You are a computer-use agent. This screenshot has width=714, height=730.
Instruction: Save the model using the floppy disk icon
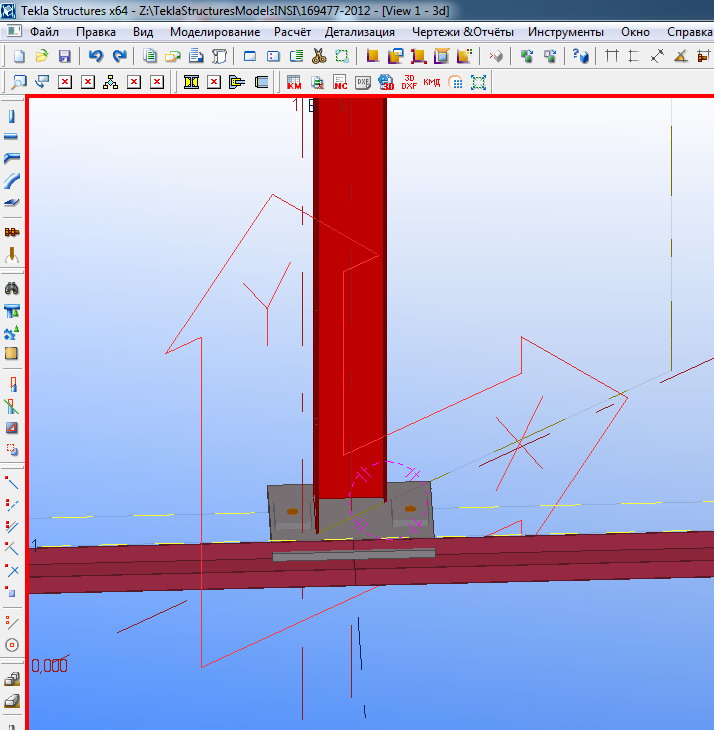pyautogui.click(x=64, y=56)
